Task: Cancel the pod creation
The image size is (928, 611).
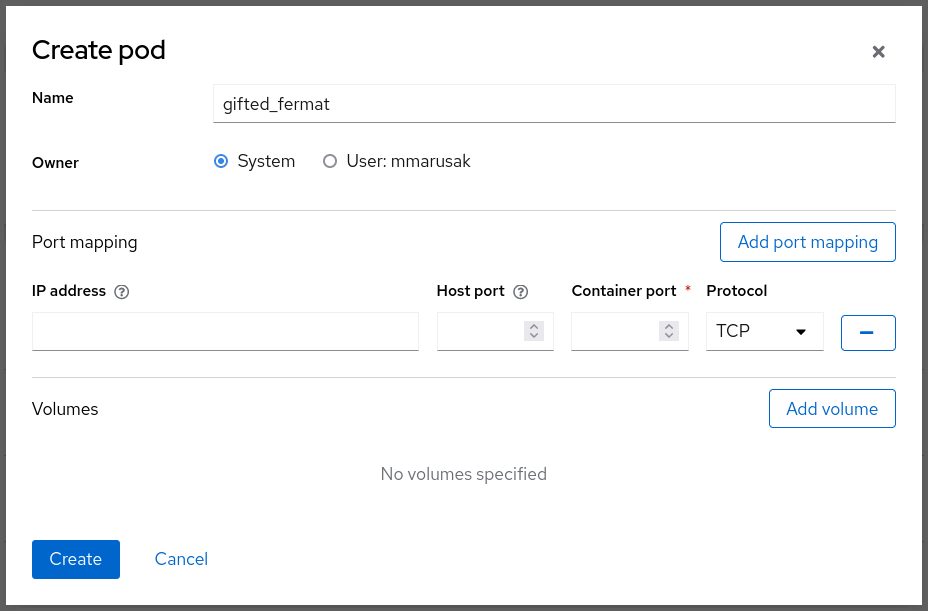Action: (181, 559)
